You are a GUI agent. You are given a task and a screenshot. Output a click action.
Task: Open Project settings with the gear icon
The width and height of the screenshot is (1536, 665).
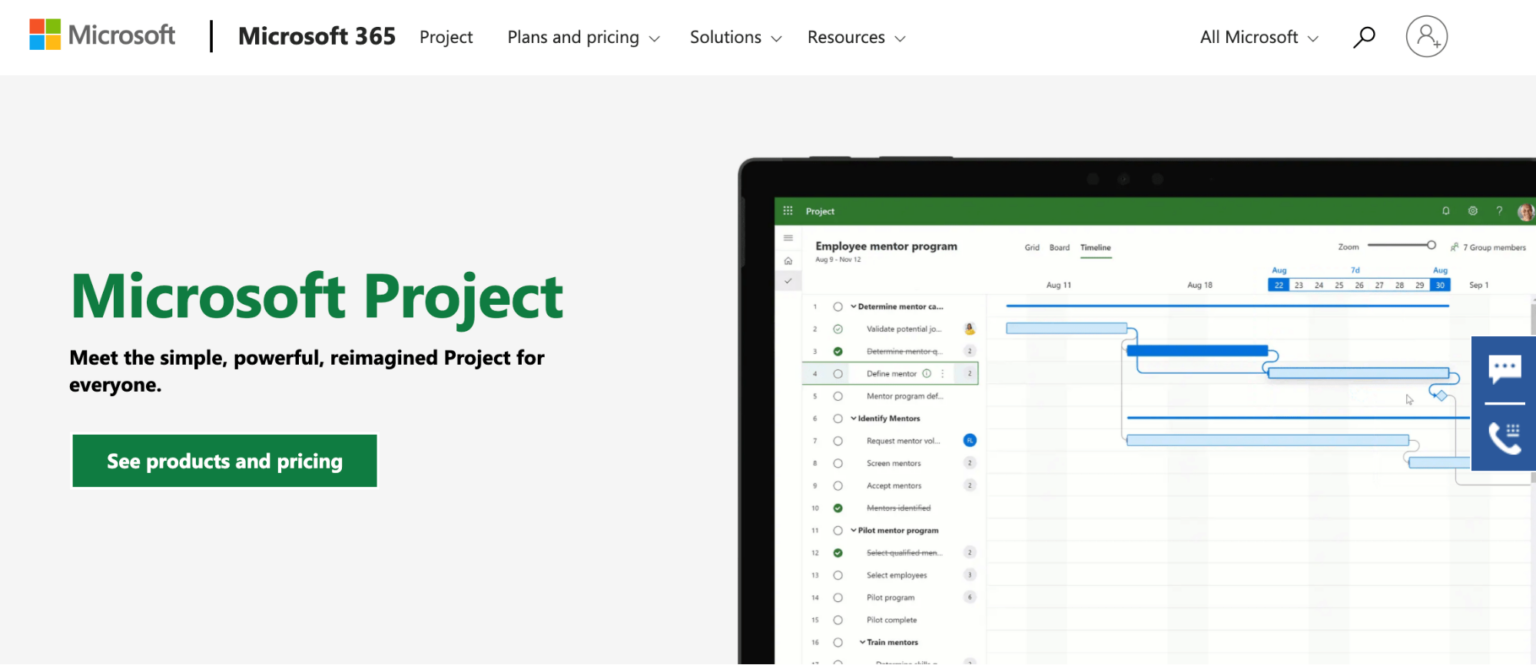1472,211
